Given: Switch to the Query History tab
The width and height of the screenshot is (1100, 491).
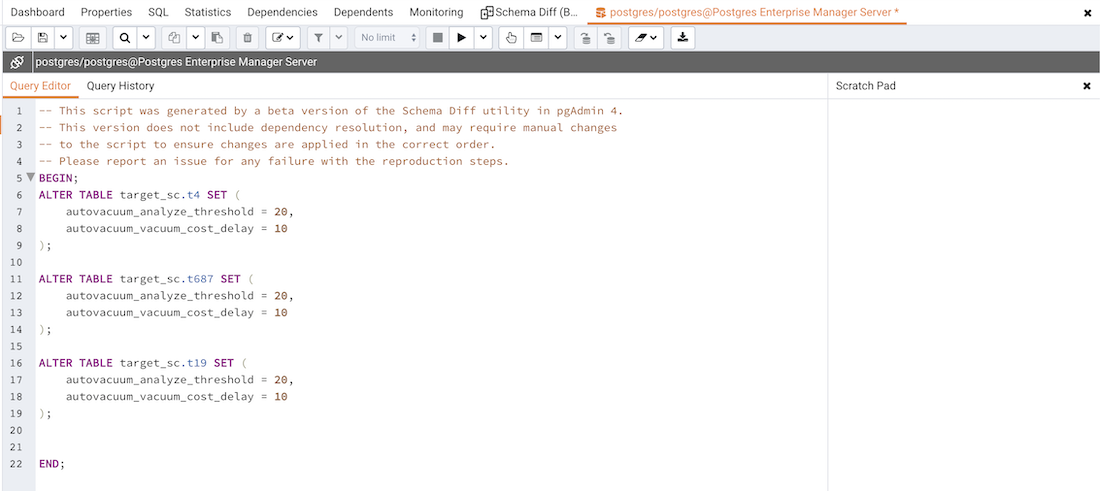Looking at the screenshot, I should [121, 86].
